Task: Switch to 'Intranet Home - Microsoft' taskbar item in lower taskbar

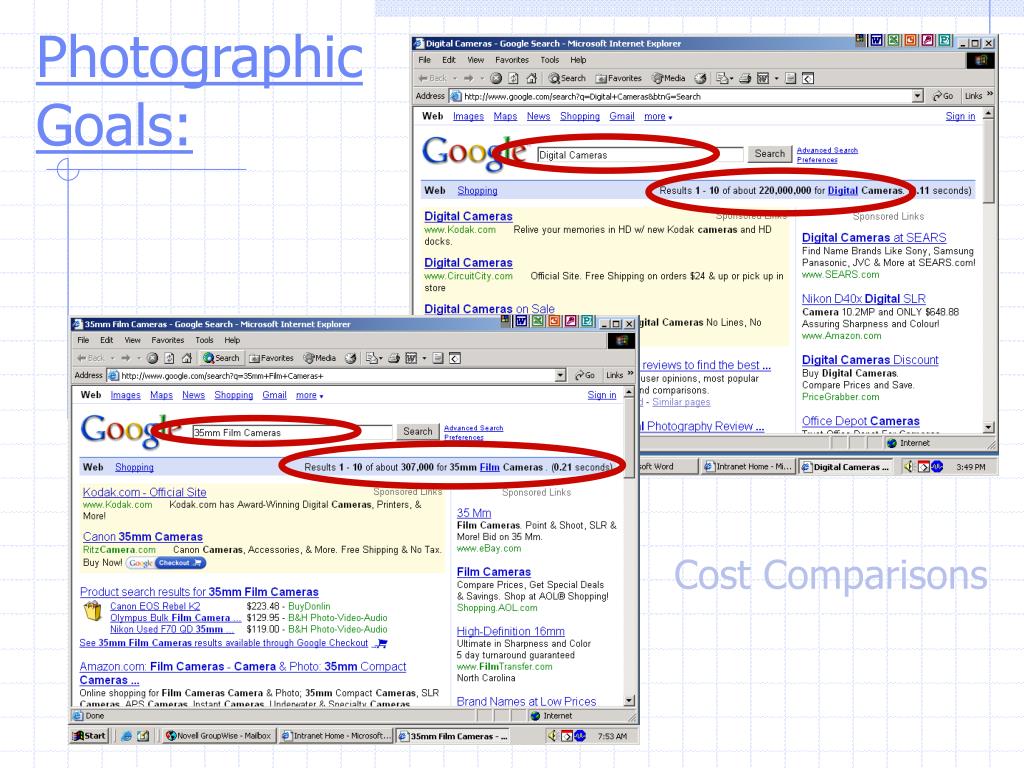Action: [x=336, y=735]
